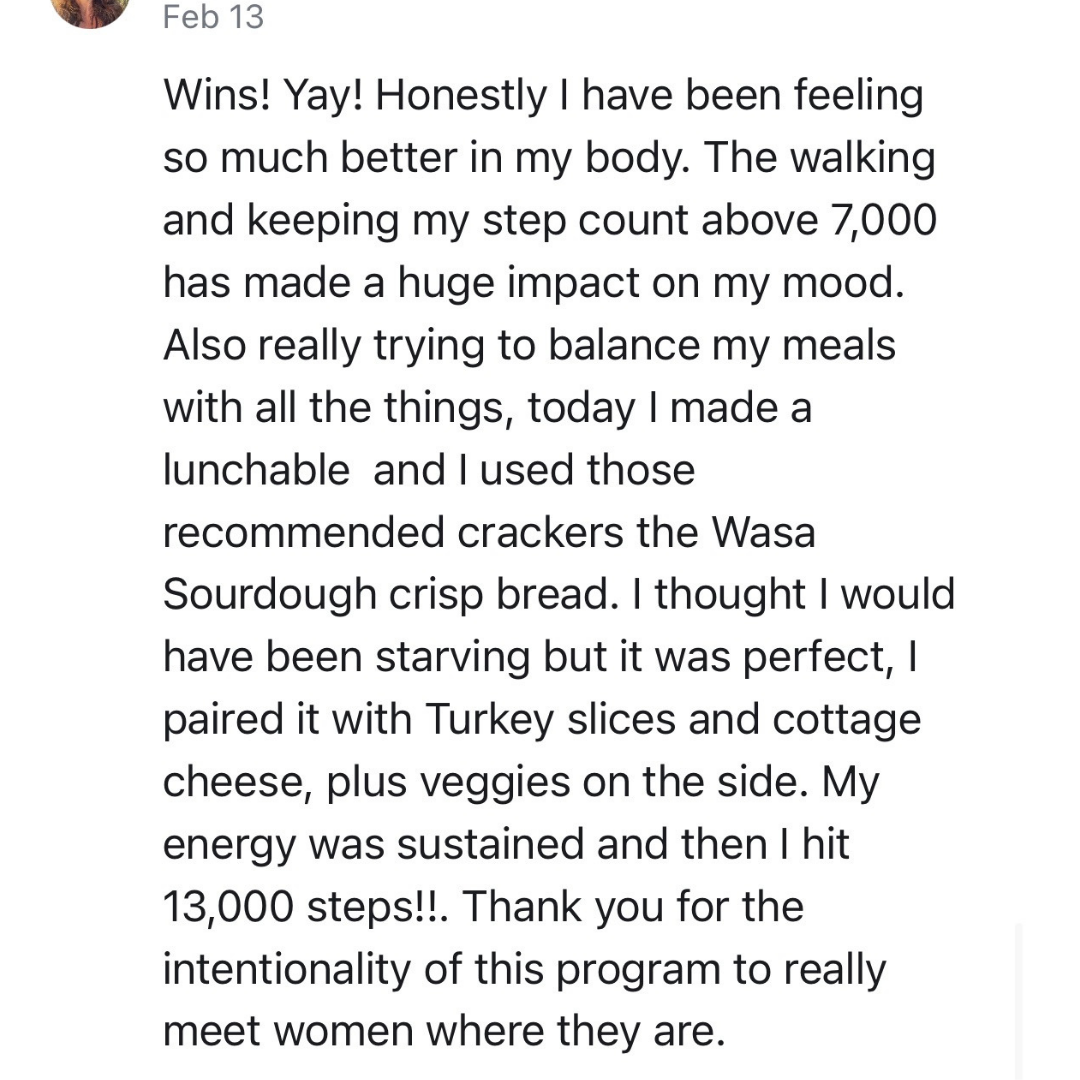Click the Feb 13 post date

coord(213,17)
